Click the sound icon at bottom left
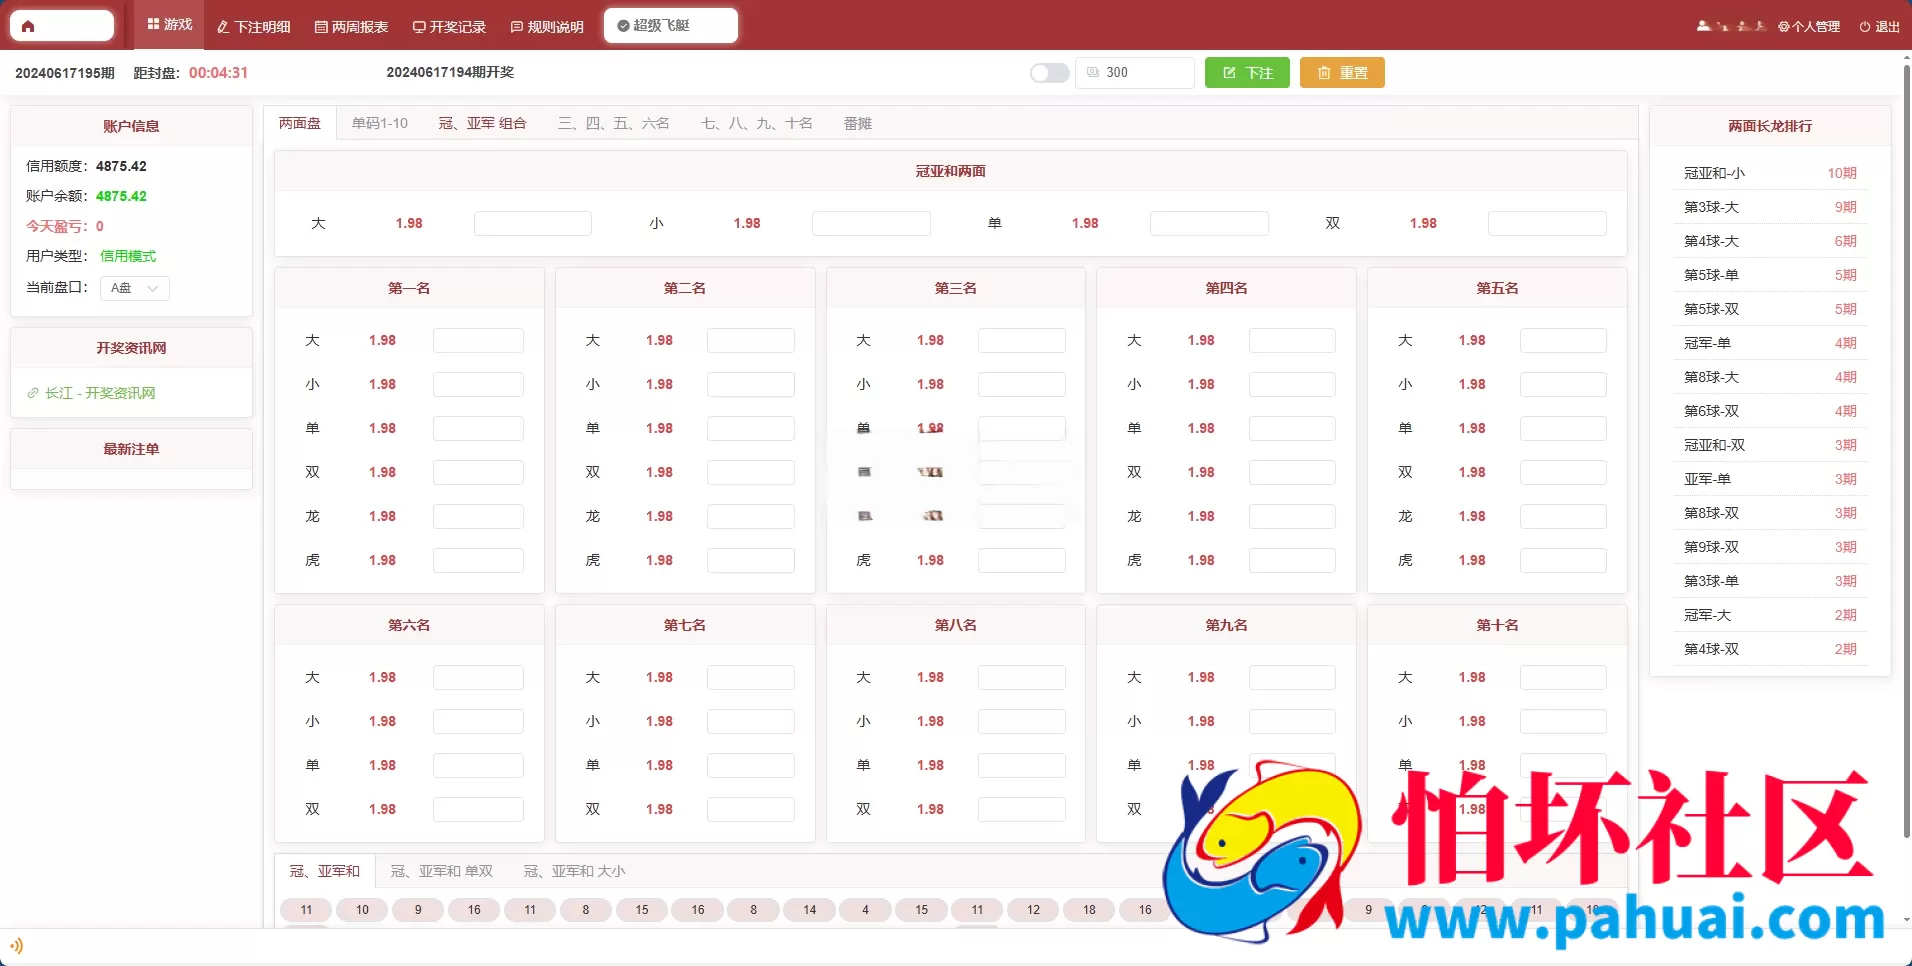The width and height of the screenshot is (1912, 966). pyautogui.click(x=17, y=945)
